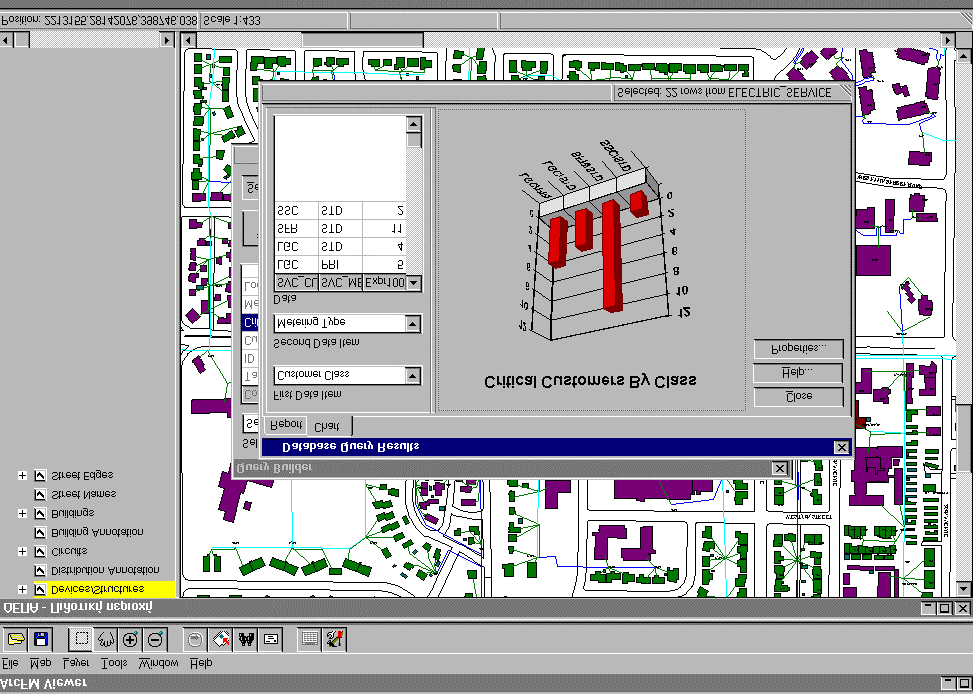The image size is (973, 695).
Task: Toggle the Building Annotation layer checkbox
Action: click(x=40, y=532)
